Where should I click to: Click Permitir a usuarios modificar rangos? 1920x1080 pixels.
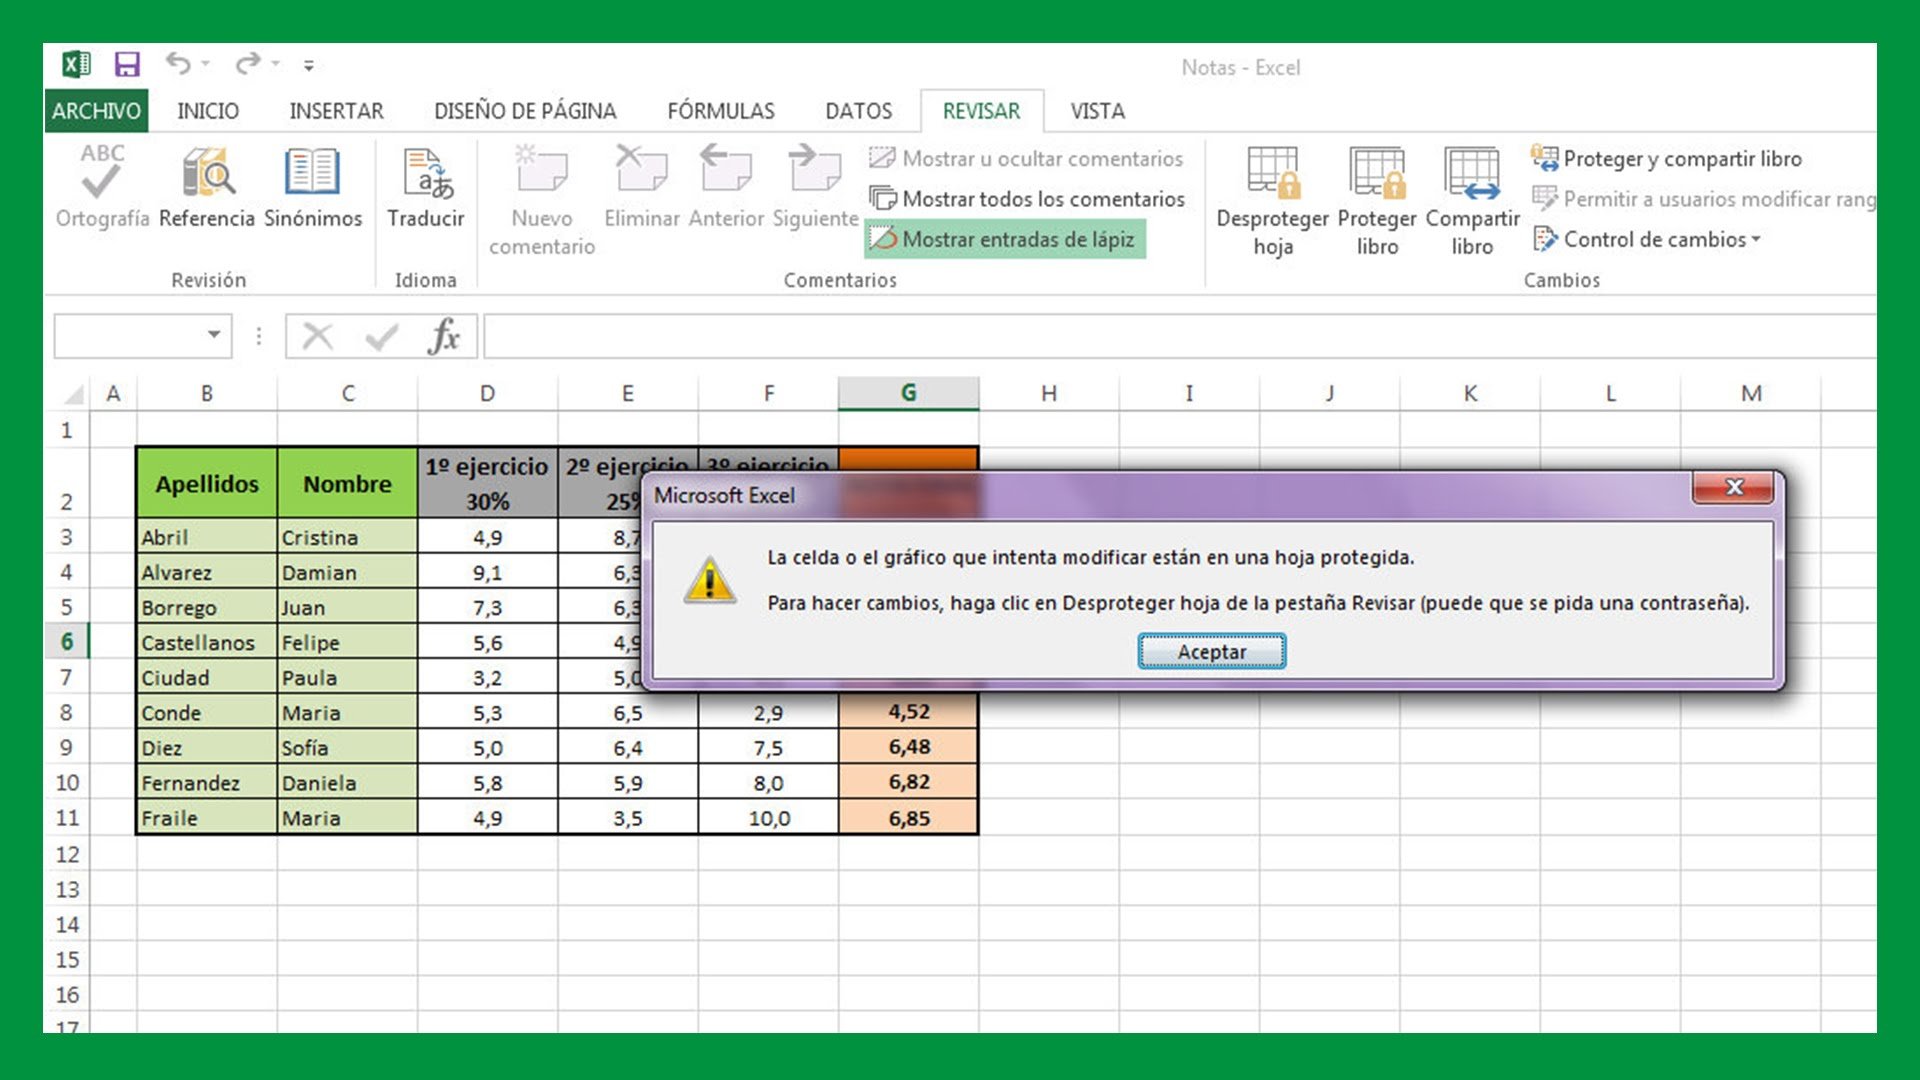click(1704, 199)
